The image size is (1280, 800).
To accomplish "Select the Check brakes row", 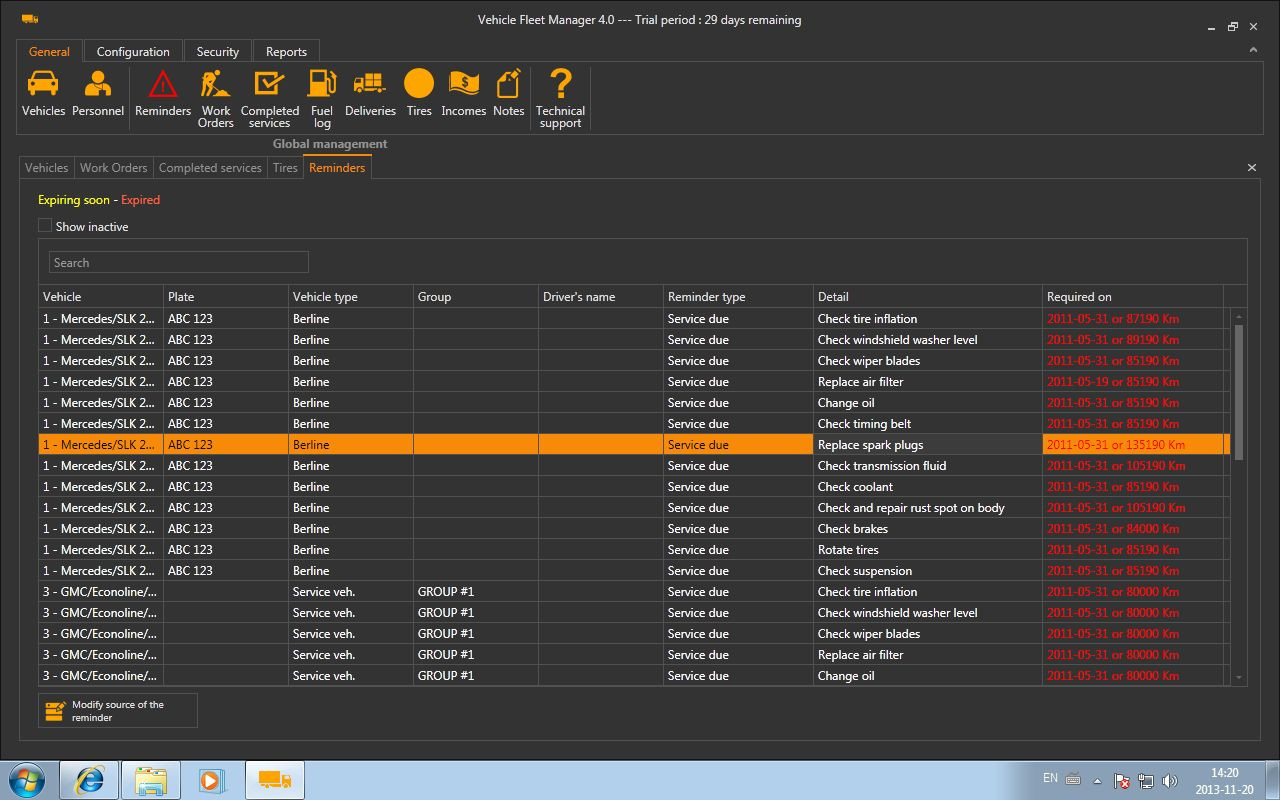I will pyautogui.click(x=635, y=529).
